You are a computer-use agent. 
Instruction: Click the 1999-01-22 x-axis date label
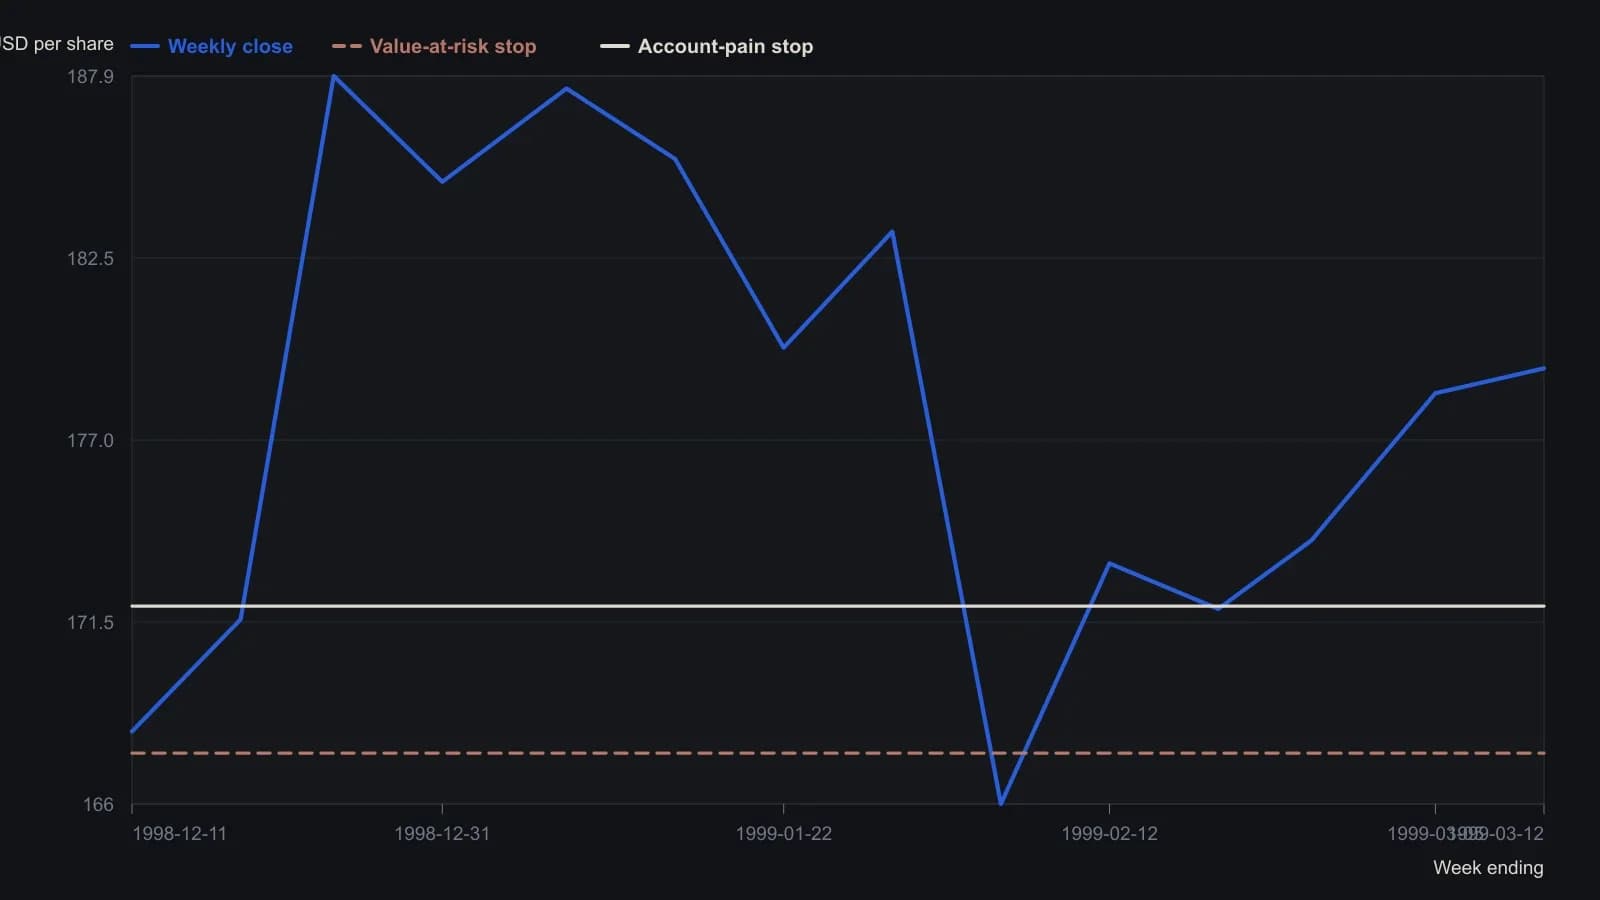(x=783, y=834)
